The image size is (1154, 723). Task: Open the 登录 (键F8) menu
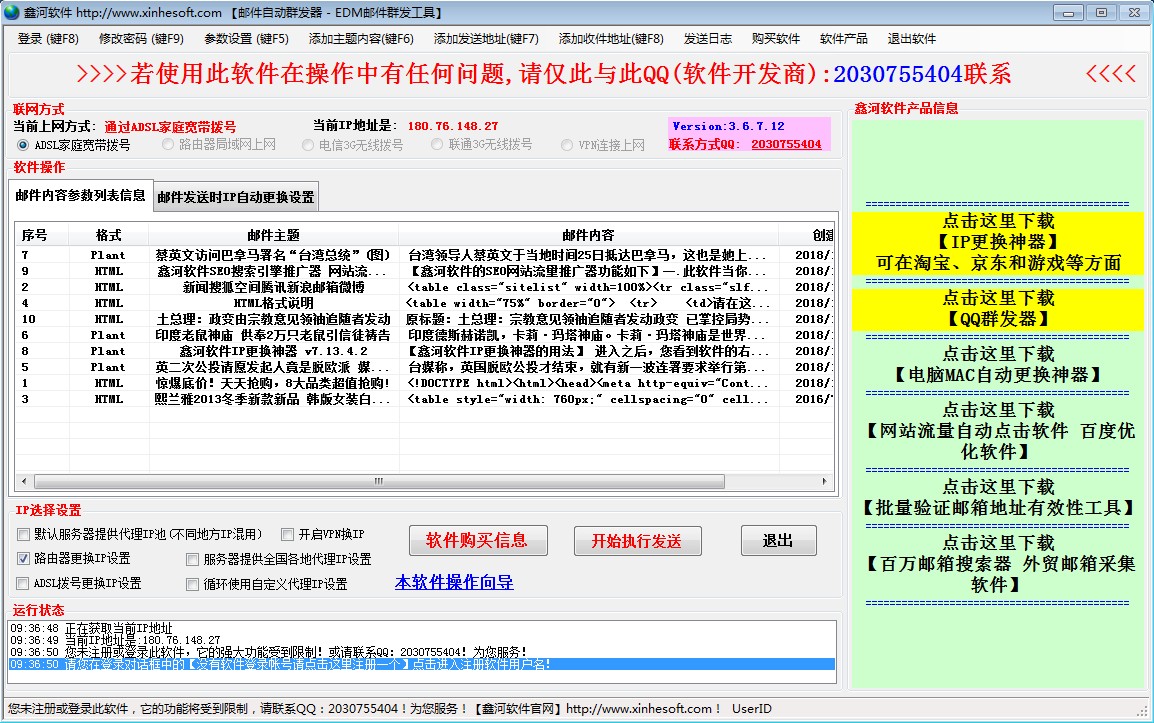(x=49, y=39)
